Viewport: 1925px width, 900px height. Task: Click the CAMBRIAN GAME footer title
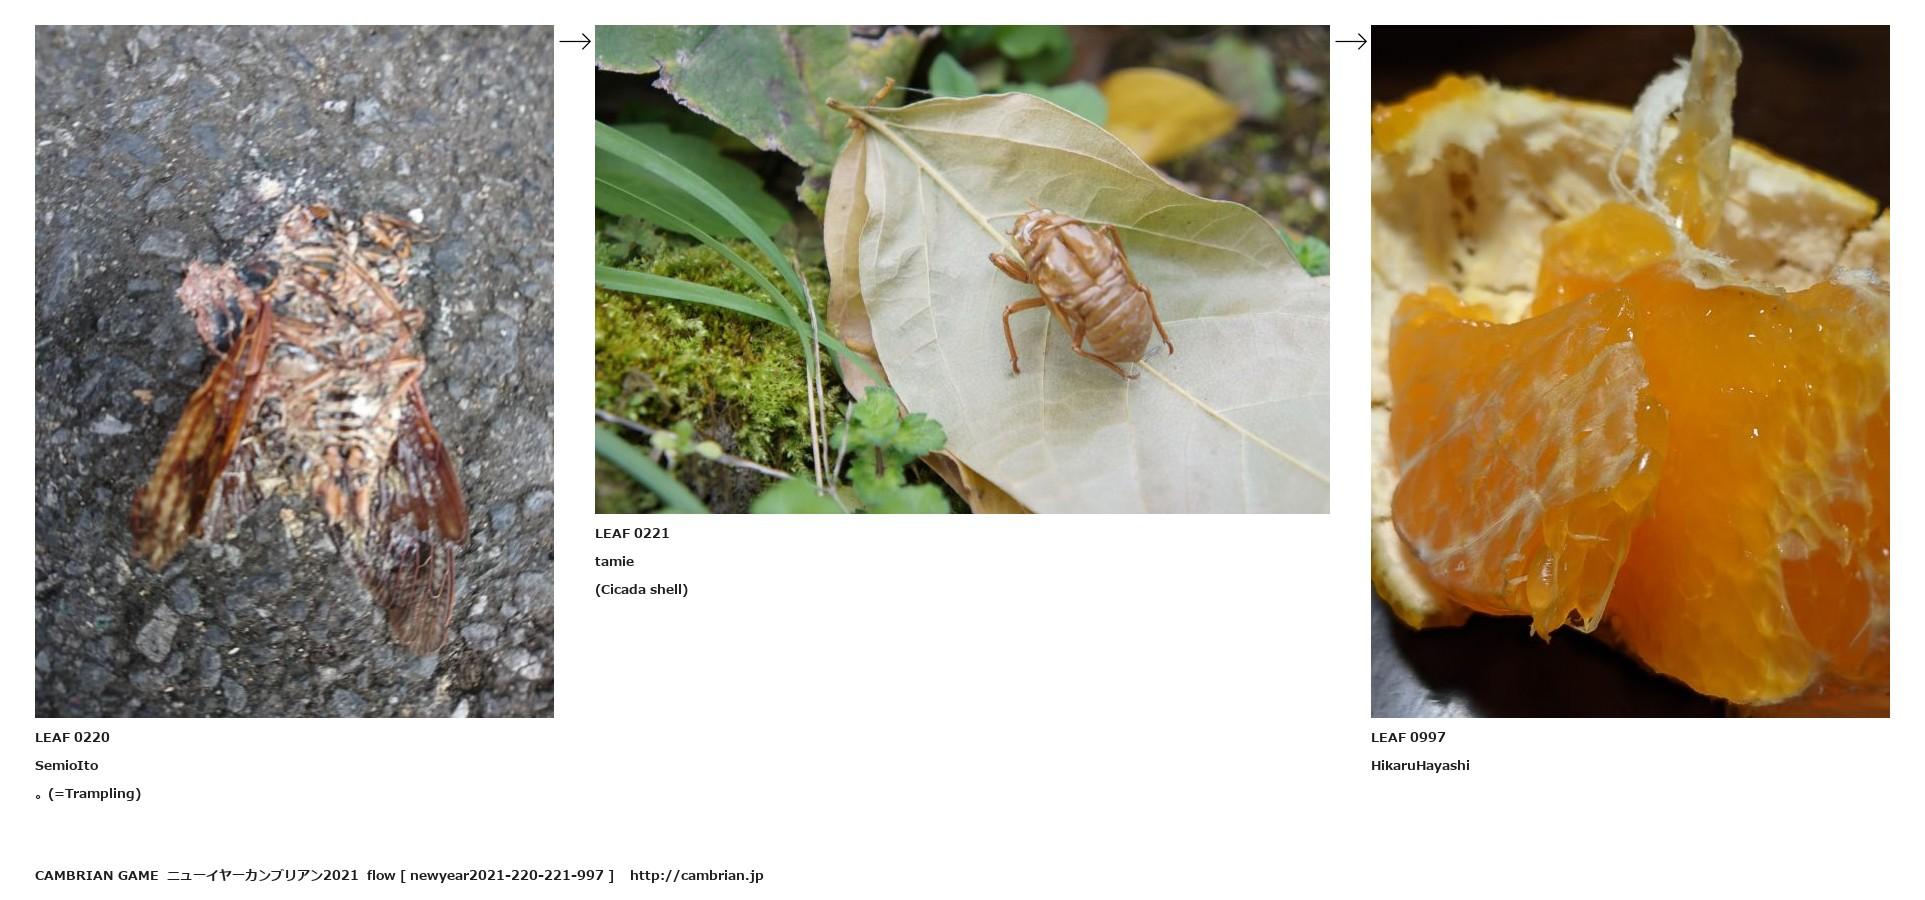(x=96, y=875)
